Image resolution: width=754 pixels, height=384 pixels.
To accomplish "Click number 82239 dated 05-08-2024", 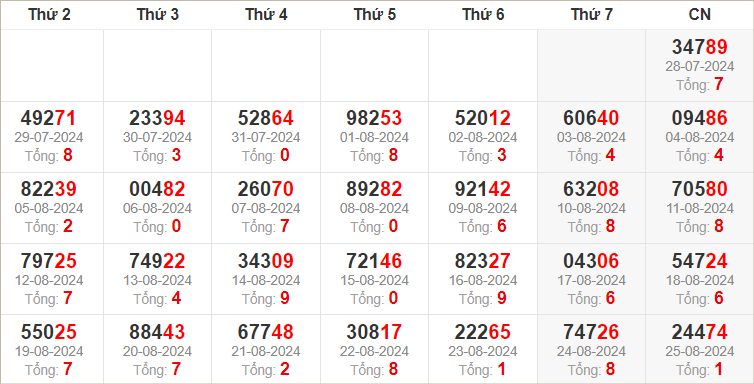I will click(x=48, y=189).
